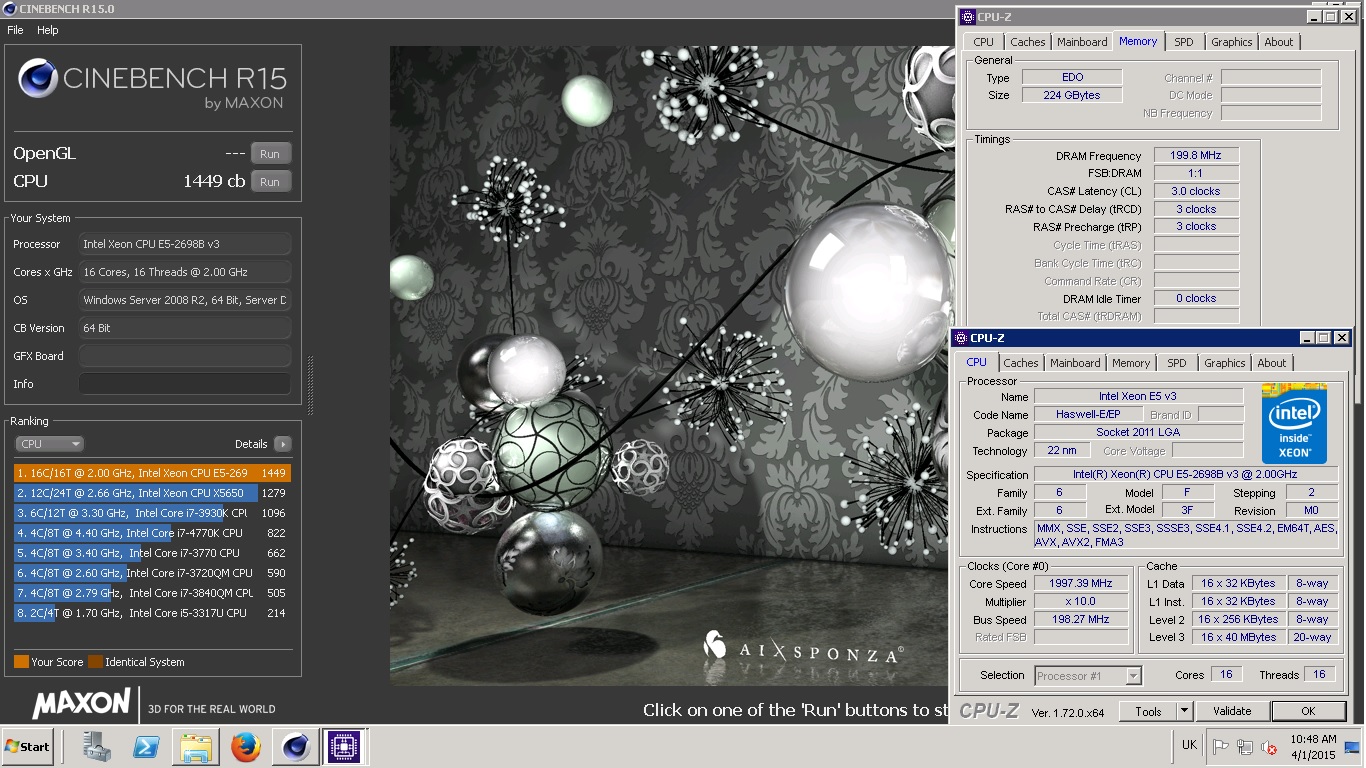Image resolution: width=1366 pixels, height=768 pixels.
Task: Open Windows Explorer folder from taskbar
Action: [196, 746]
